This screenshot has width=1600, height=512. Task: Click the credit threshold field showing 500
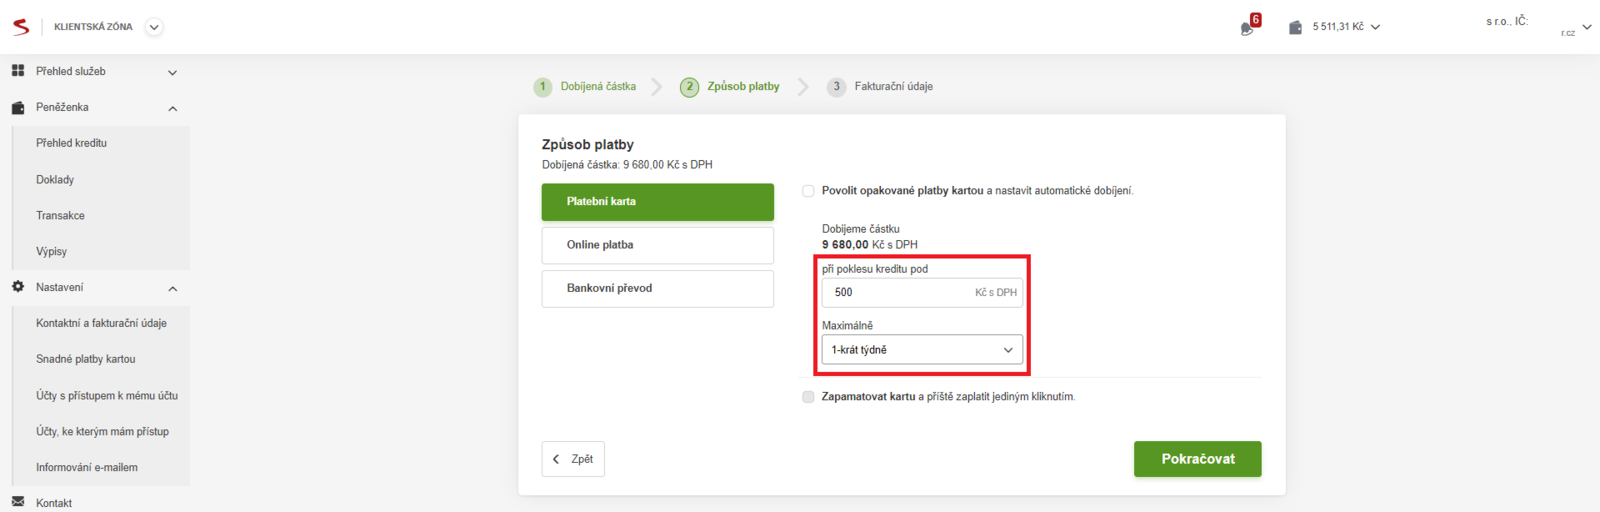coord(895,292)
